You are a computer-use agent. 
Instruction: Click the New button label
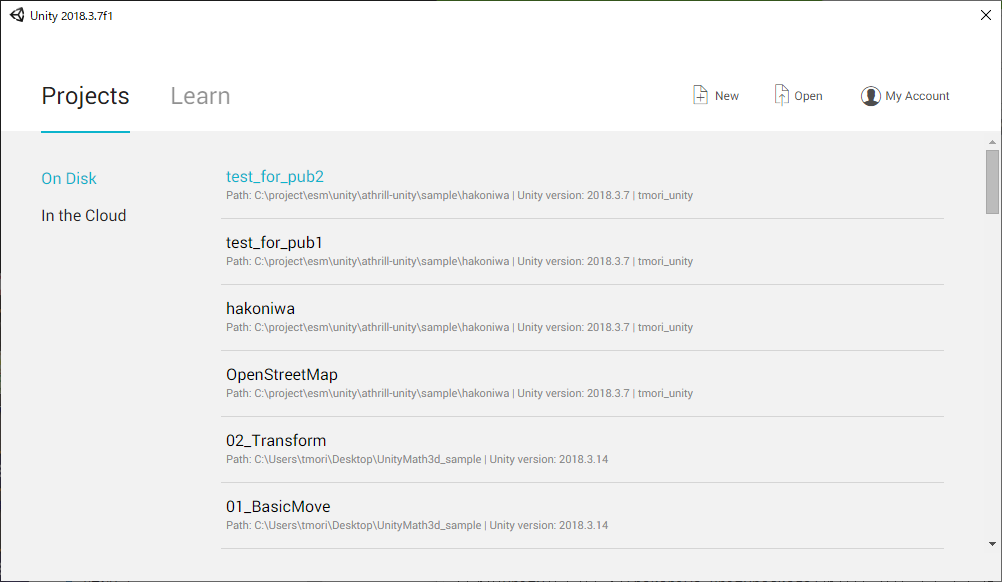tap(727, 96)
